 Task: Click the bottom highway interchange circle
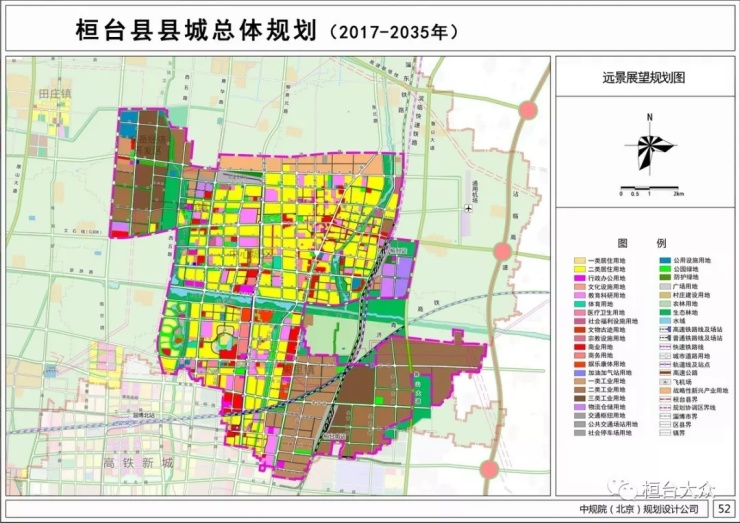pyautogui.click(x=488, y=469)
